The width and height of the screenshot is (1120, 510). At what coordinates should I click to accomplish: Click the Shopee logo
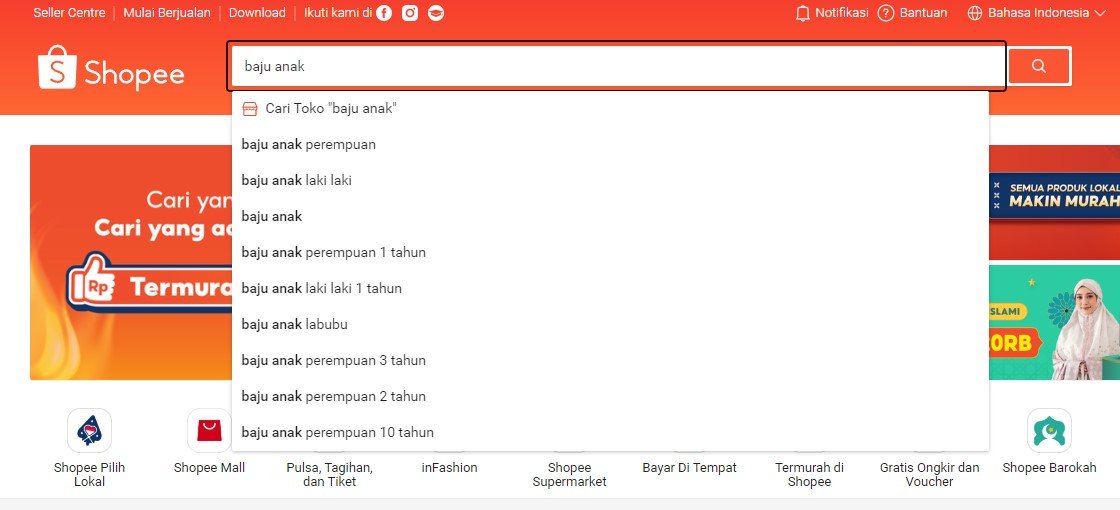[111, 68]
